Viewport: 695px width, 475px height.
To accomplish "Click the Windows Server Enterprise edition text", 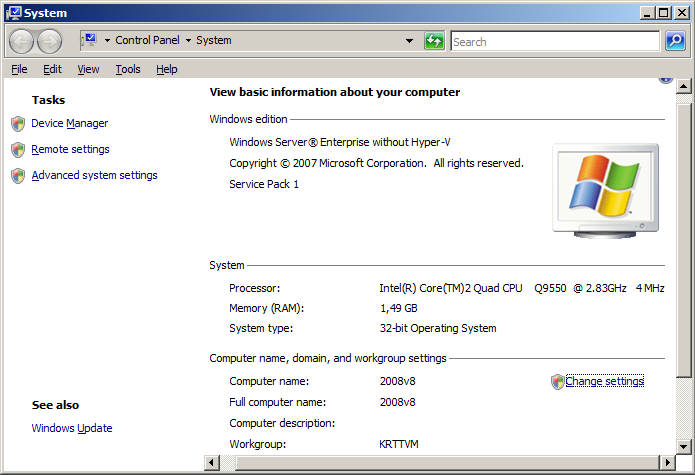I will [340, 142].
